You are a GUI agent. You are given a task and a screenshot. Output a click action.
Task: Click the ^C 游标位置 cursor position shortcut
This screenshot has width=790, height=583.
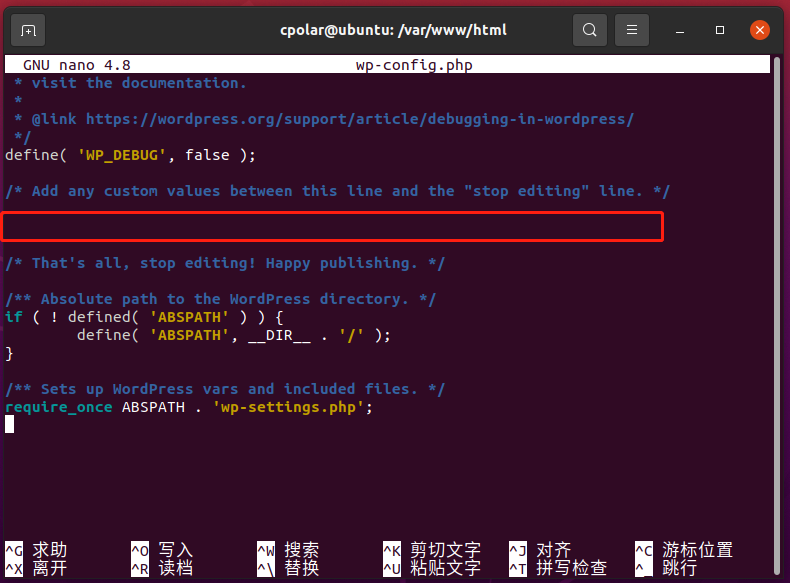pos(684,550)
